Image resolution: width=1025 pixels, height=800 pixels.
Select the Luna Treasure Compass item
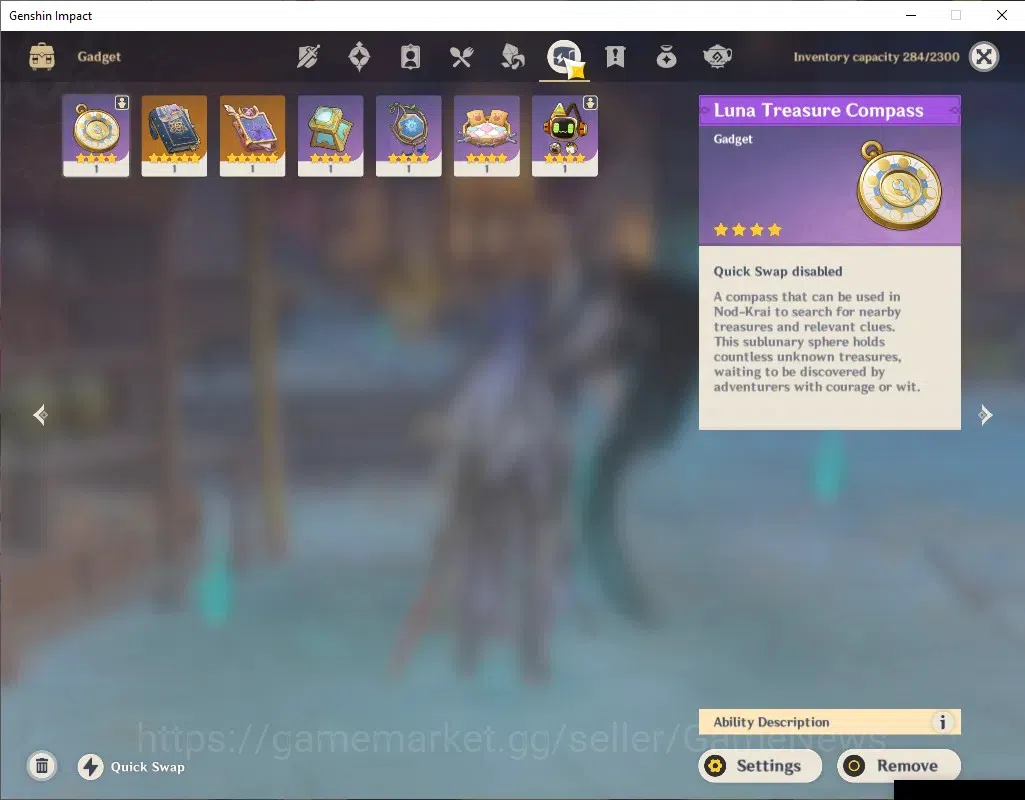pyautogui.click(x=96, y=136)
